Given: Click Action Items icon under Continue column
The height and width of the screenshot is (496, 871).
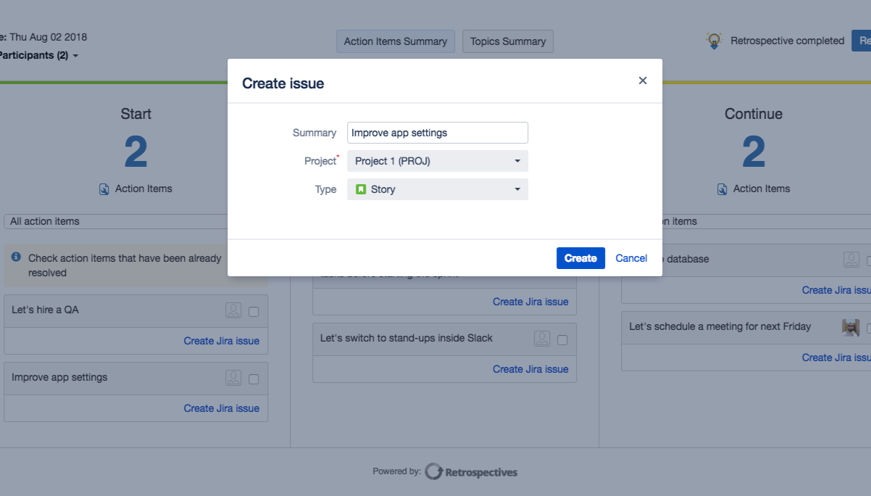Looking at the screenshot, I should (x=722, y=189).
